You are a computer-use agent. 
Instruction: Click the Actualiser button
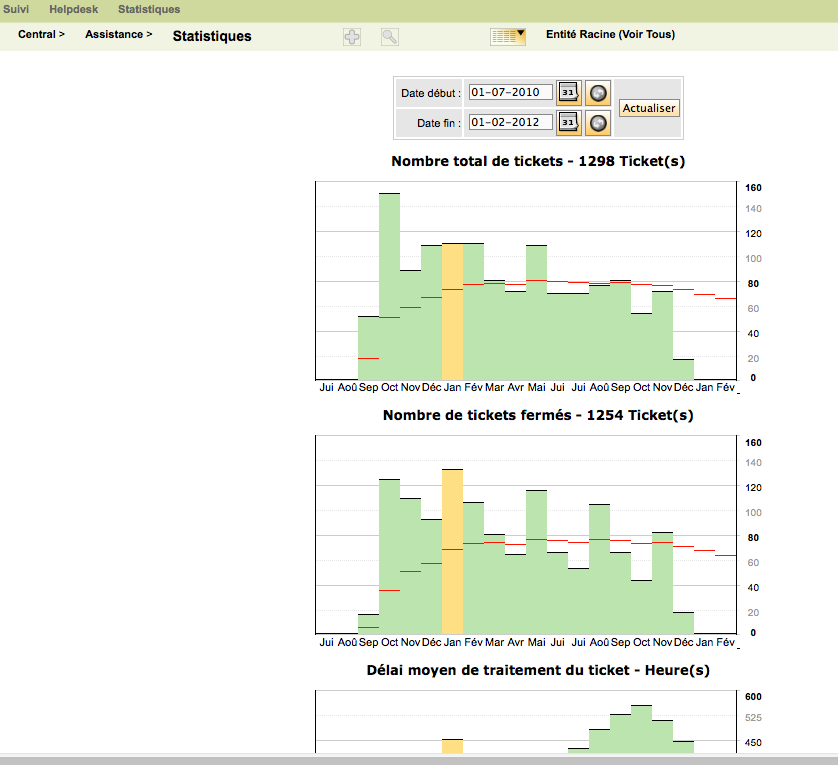coord(649,108)
